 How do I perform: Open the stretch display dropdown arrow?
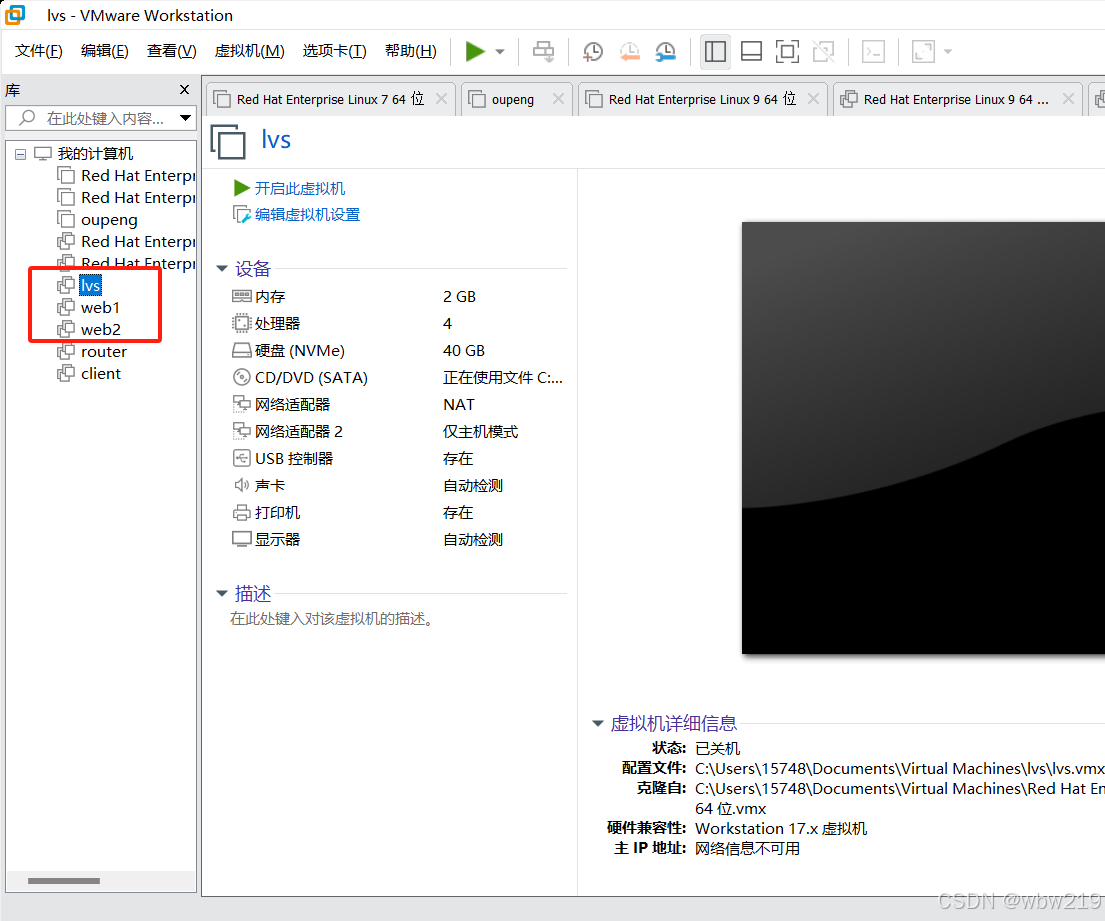(x=948, y=51)
